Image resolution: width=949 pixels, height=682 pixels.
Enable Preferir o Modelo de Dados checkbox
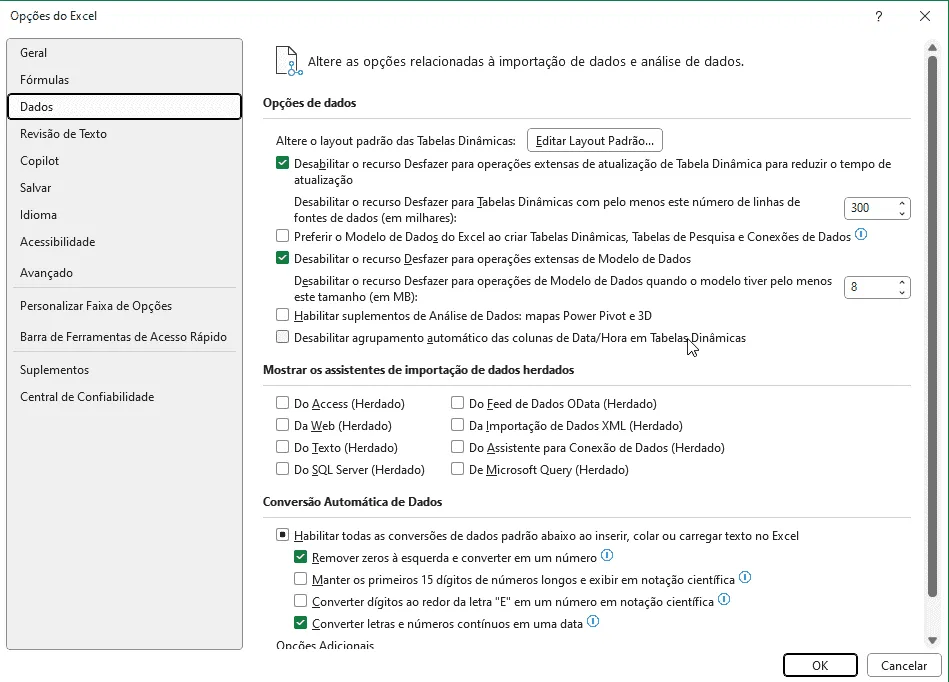pos(282,235)
